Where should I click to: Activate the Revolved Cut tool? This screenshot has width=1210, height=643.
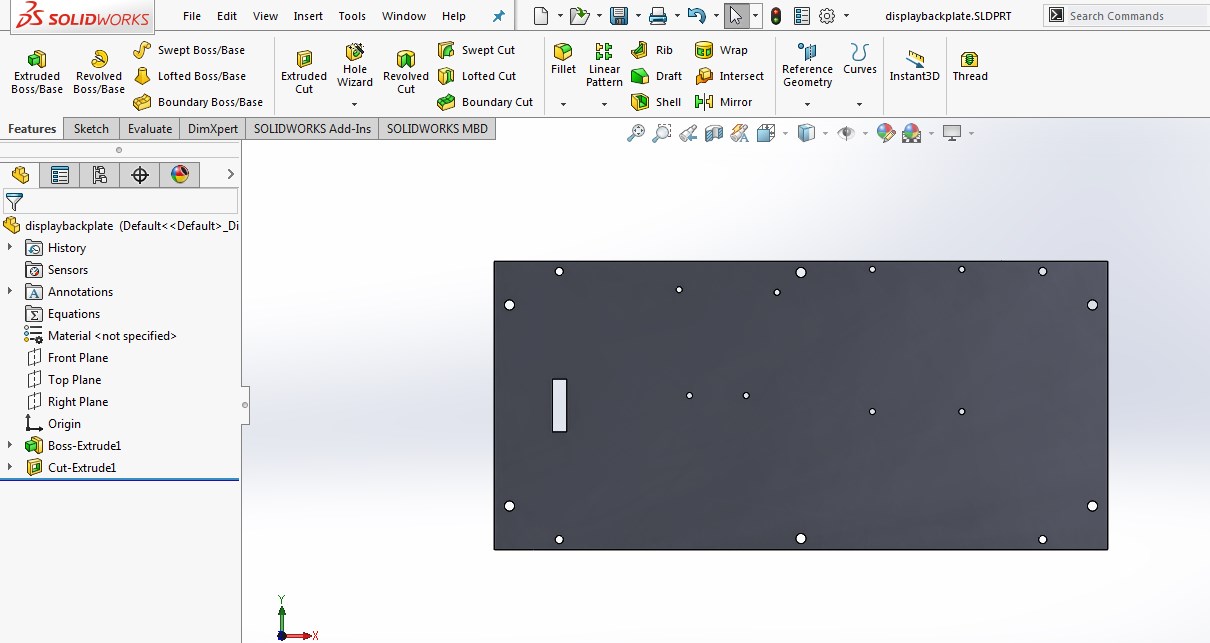406,72
